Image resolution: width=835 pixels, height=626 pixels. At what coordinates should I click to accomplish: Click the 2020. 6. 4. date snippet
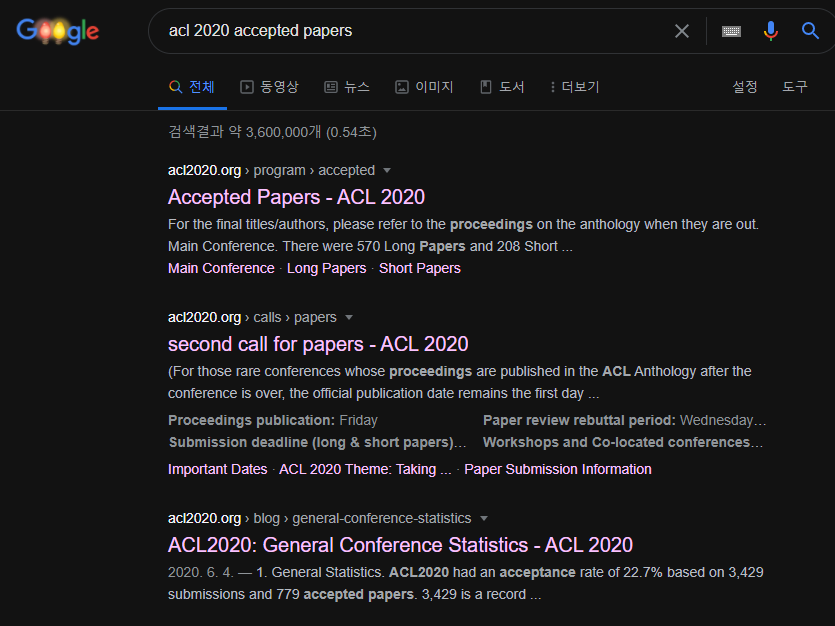pyautogui.click(x=201, y=573)
